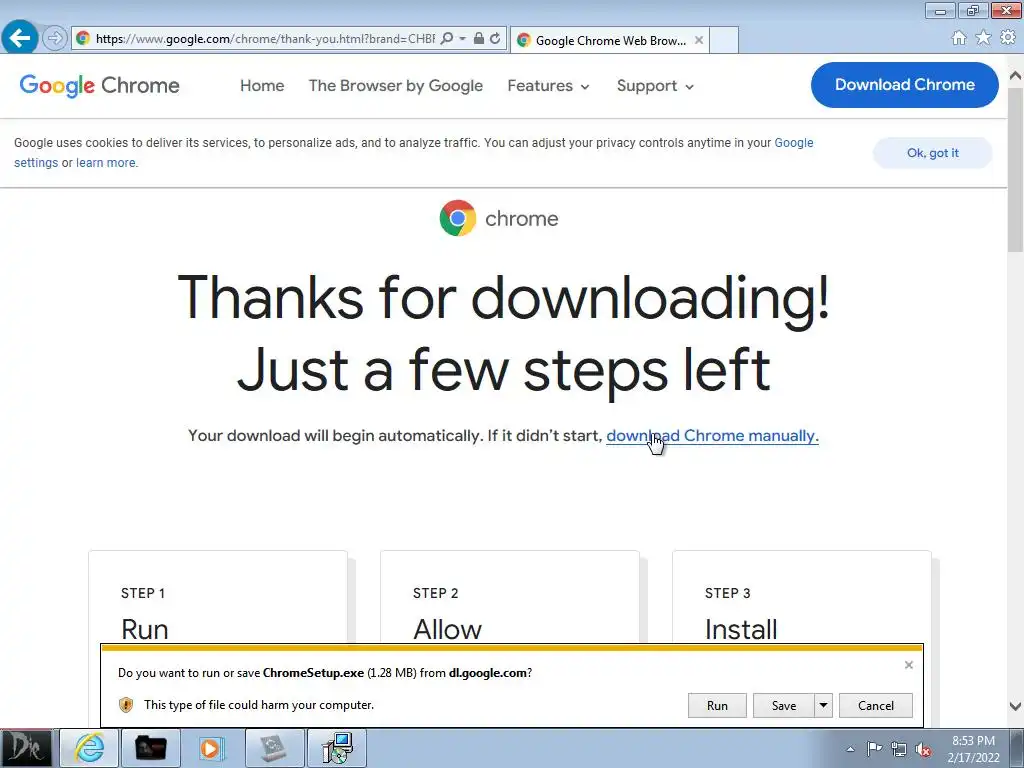This screenshot has width=1024, height=768.
Task: Cancel the ChromeSetup.exe download
Action: (876, 705)
